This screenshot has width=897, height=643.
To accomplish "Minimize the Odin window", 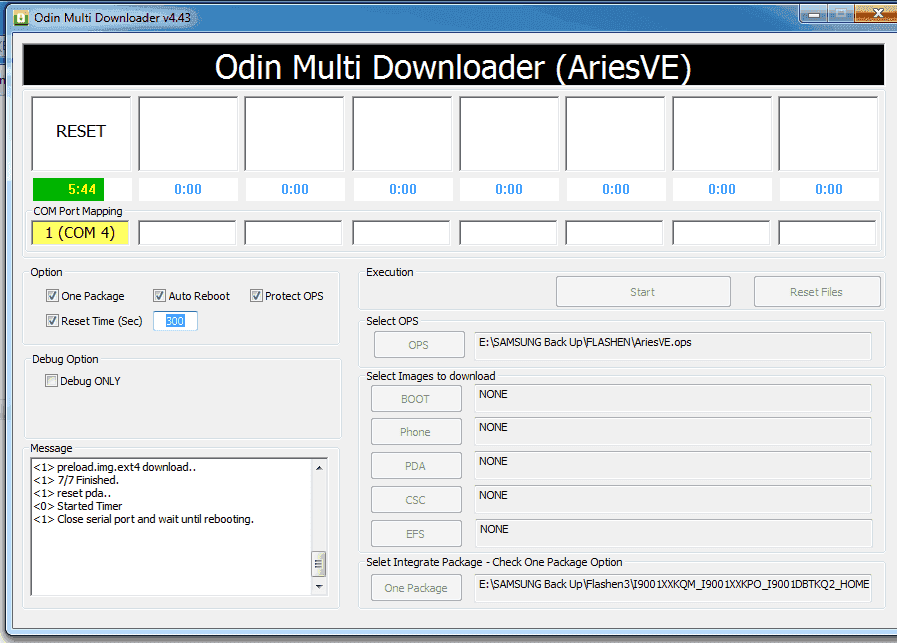I will click(813, 14).
